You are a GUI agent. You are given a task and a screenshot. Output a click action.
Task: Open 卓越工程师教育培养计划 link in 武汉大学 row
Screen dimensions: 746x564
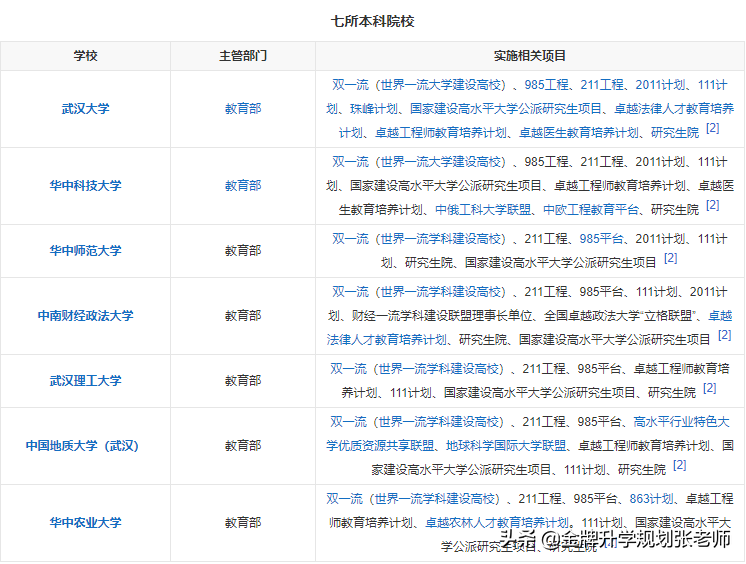pyautogui.click(x=441, y=133)
